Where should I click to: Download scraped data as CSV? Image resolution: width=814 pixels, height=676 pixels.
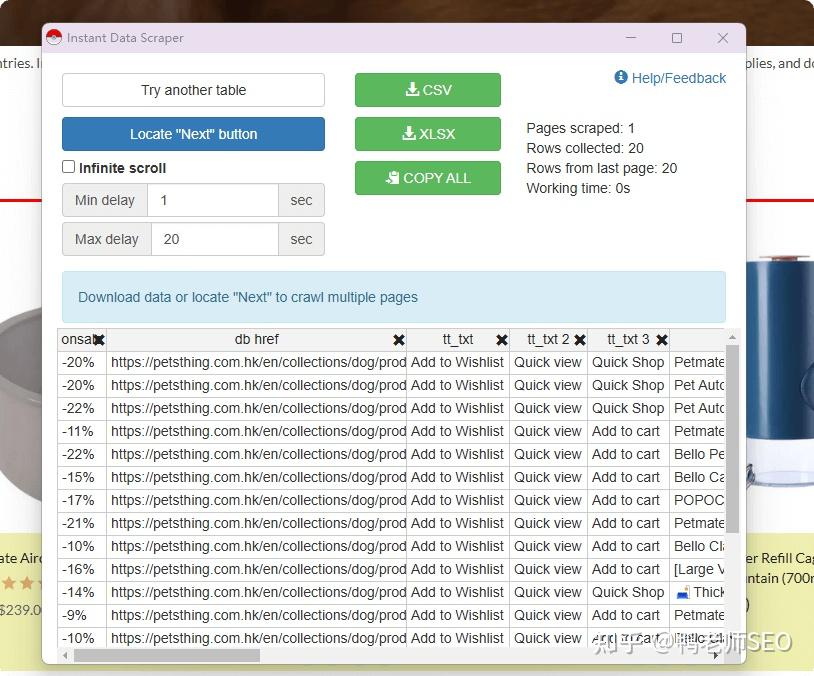pos(428,89)
